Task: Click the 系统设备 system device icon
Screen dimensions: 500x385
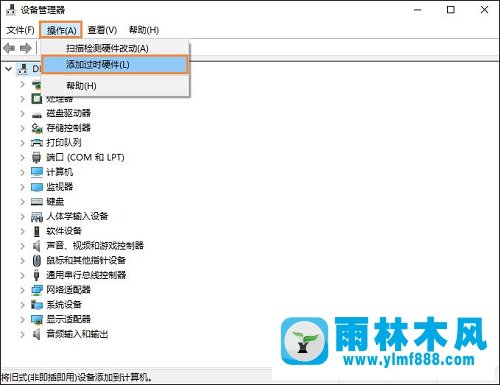Action: [x=37, y=305]
